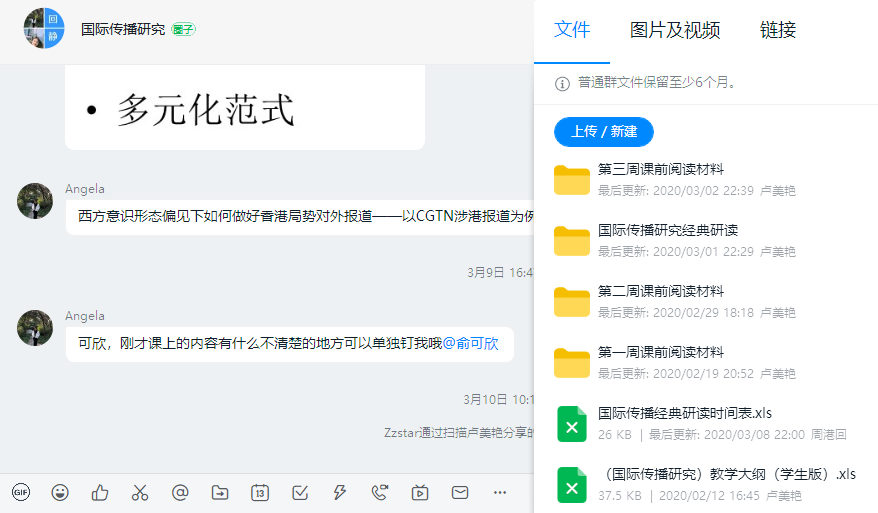This screenshot has width=878, height=513.
Task: Click the thumbs-up like icon
Action: tap(100, 492)
